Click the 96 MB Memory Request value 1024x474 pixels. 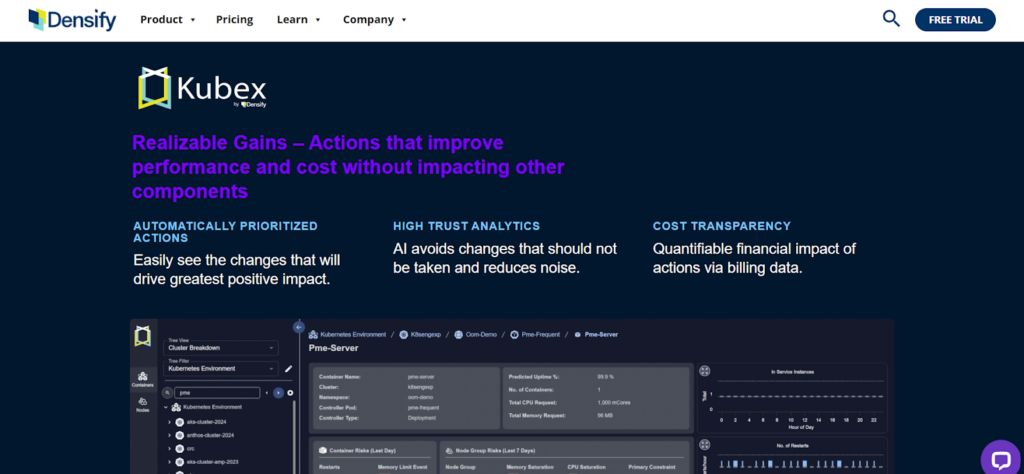click(604, 415)
